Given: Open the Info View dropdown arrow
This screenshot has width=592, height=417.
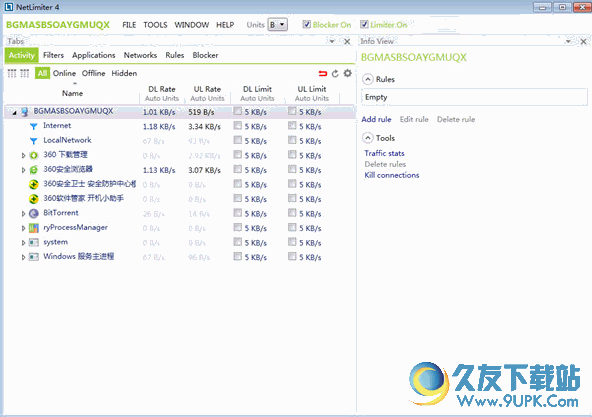Looking at the screenshot, I should point(568,41).
